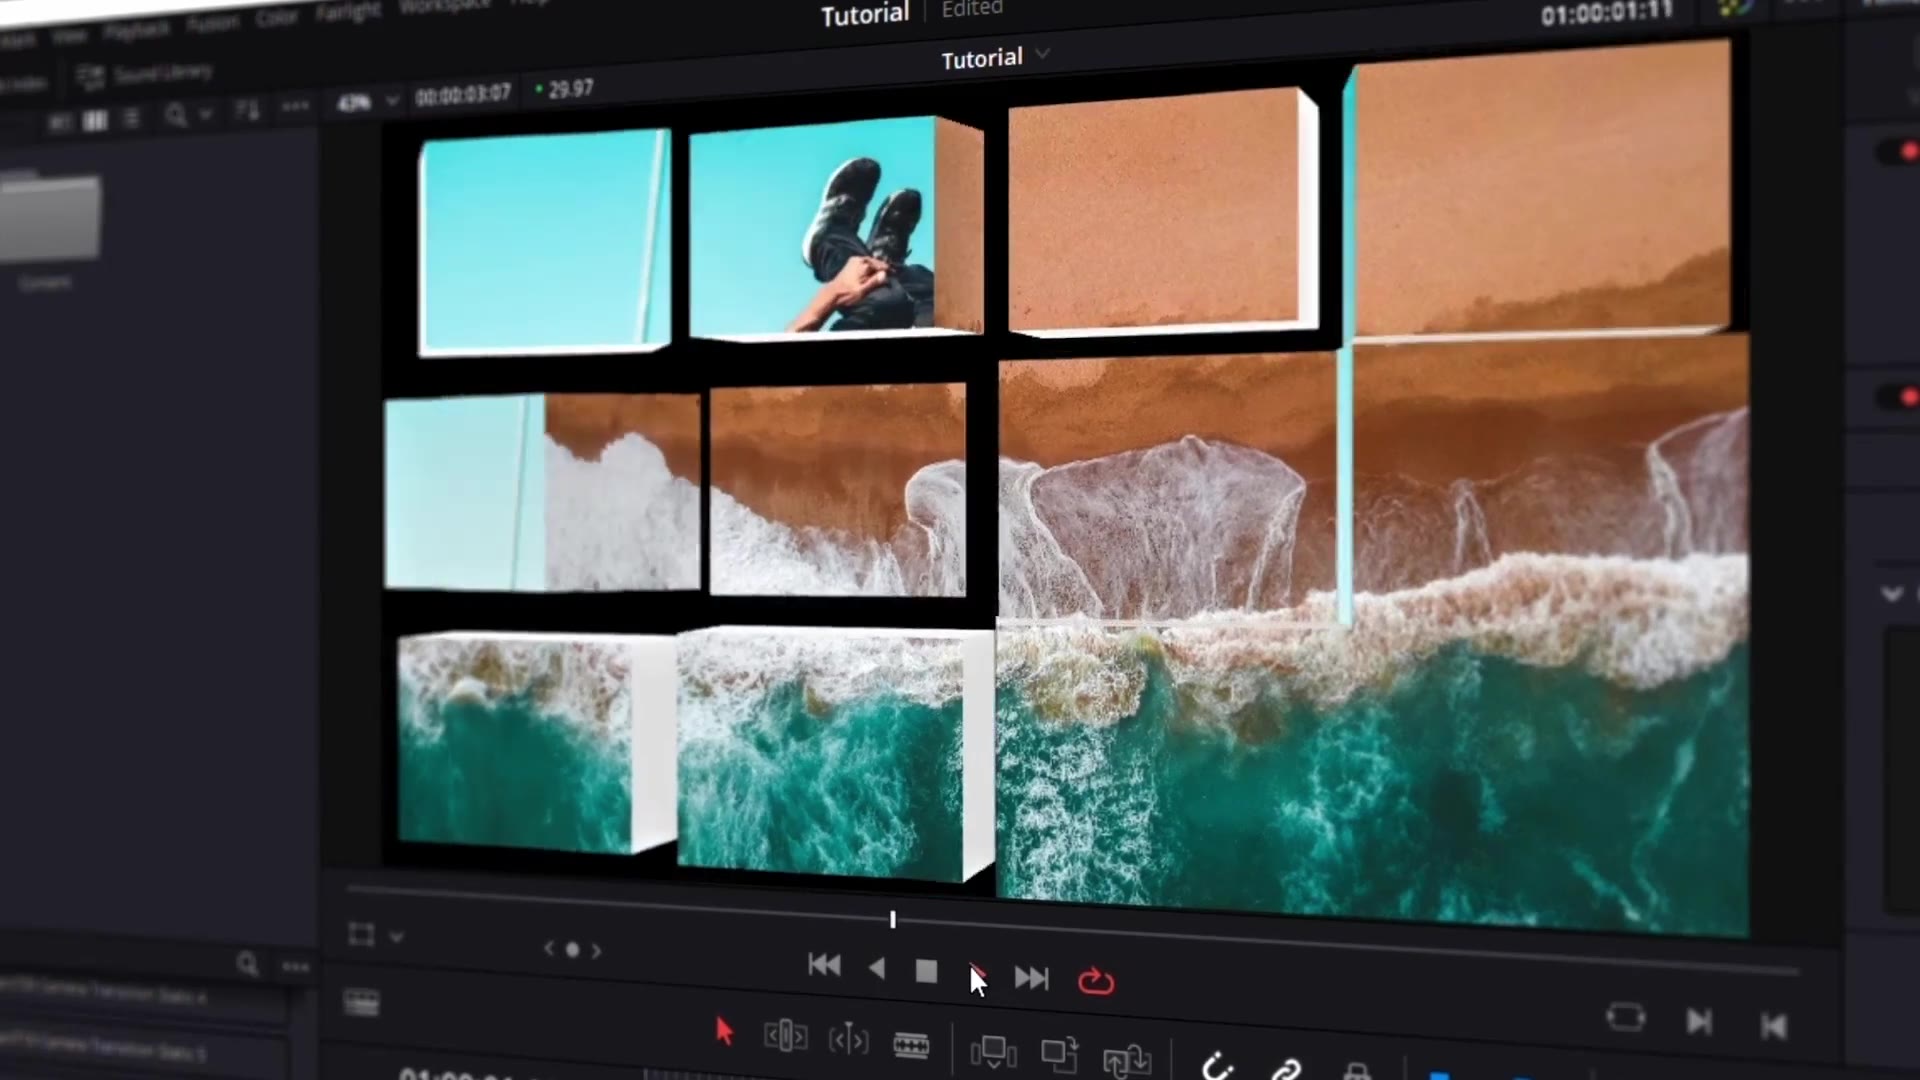The width and height of the screenshot is (1920, 1080).
Task: Go to the next edit using the right skip icon
Action: 1698,1022
